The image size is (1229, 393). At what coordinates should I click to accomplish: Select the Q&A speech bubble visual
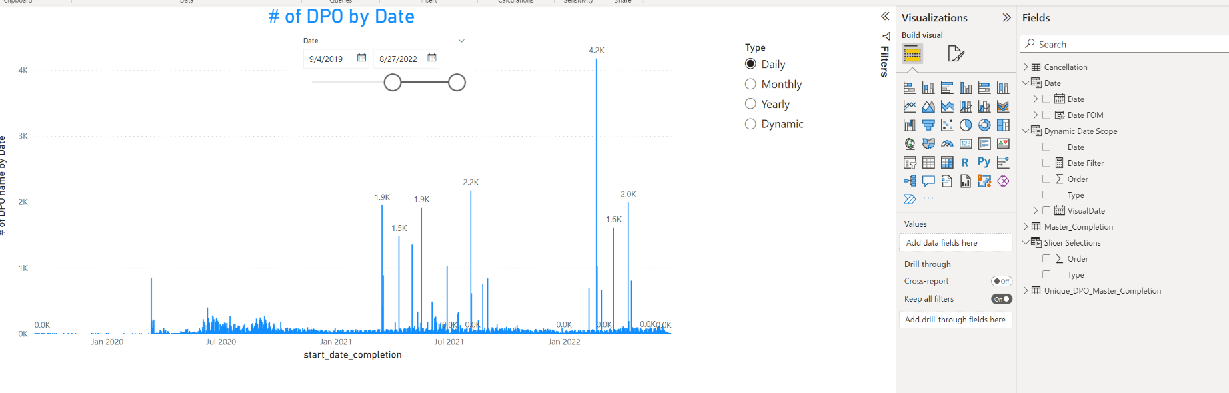click(x=928, y=181)
